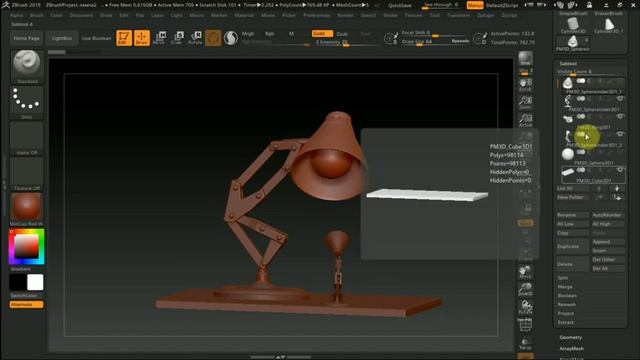Expand the Extract section
Image resolution: width=640 pixels, height=360 pixels.
coord(566,323)
